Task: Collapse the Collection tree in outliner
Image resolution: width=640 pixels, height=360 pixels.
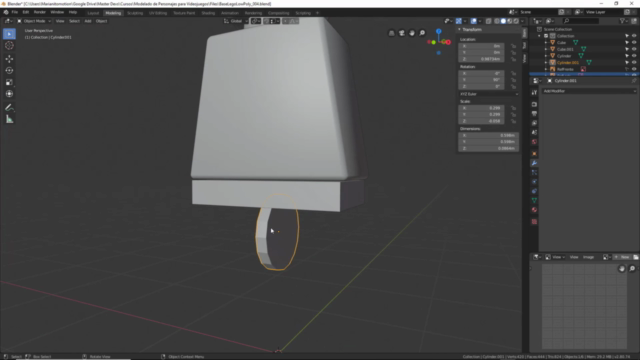Action: tap(539, 36)
